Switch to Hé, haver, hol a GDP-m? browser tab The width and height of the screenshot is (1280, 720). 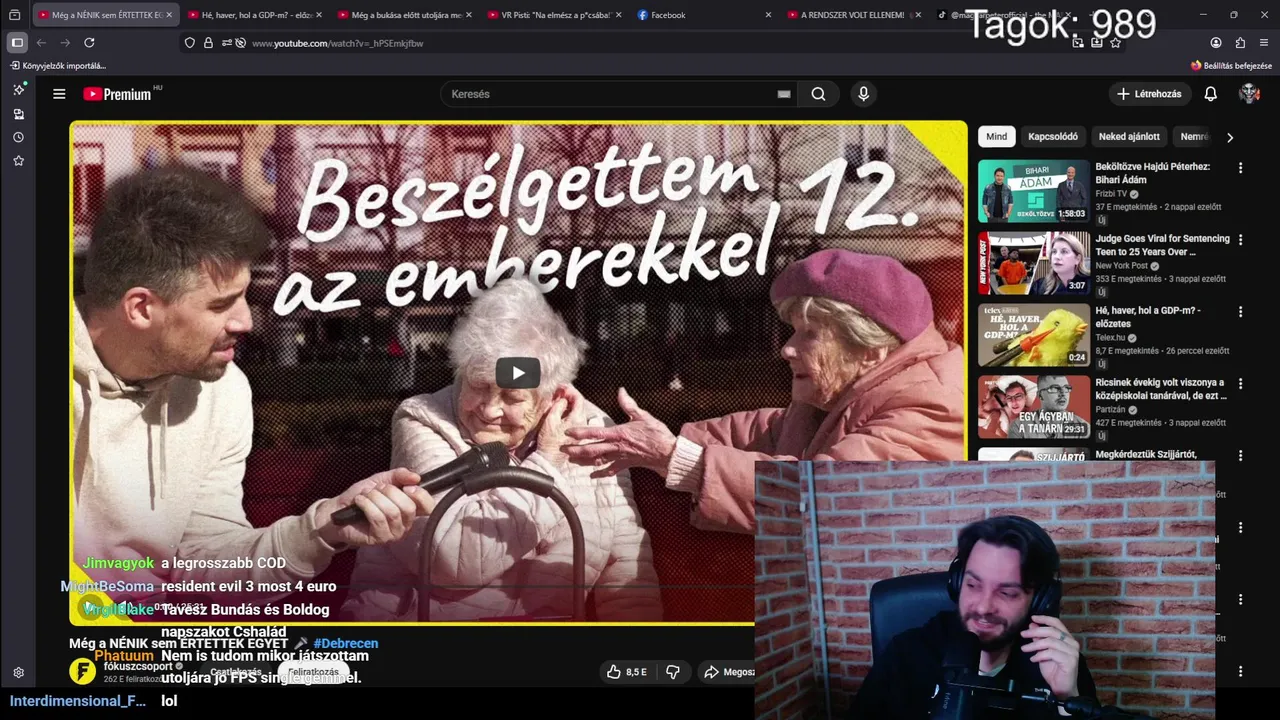pos(257,15)
